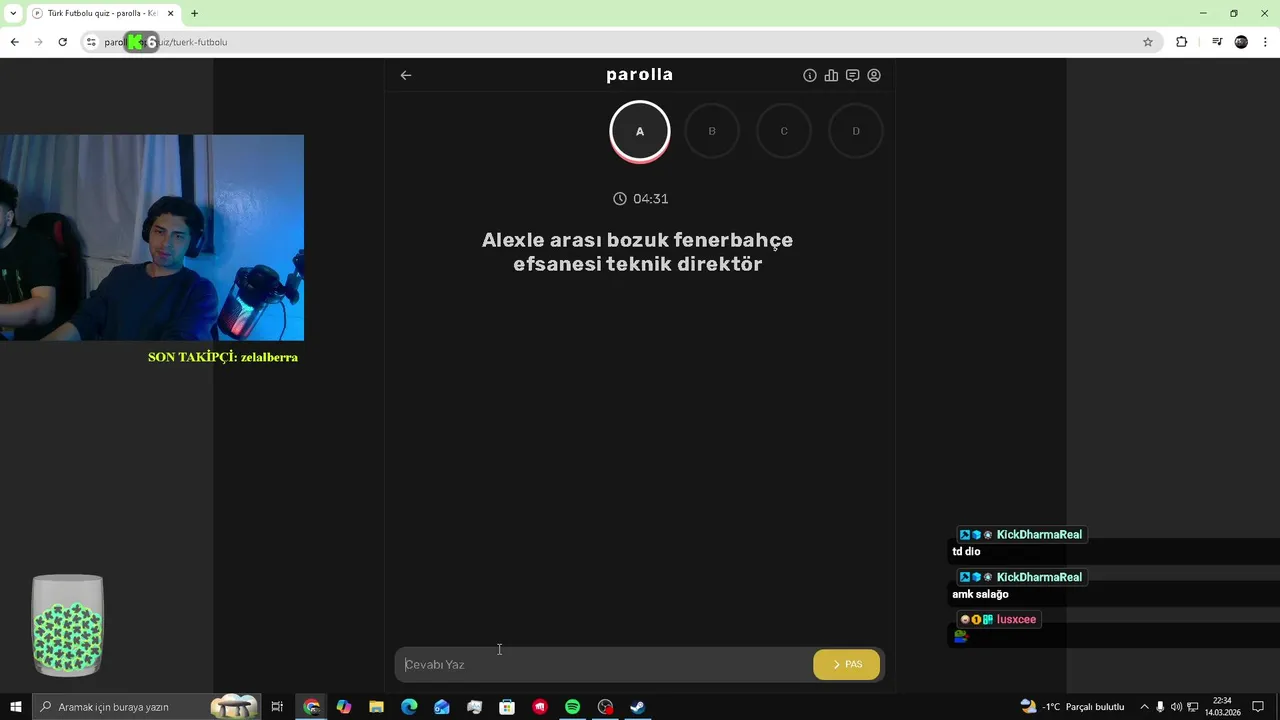Open the Windows Start menu
1280x720 pixels.
(x=15, y=707)
